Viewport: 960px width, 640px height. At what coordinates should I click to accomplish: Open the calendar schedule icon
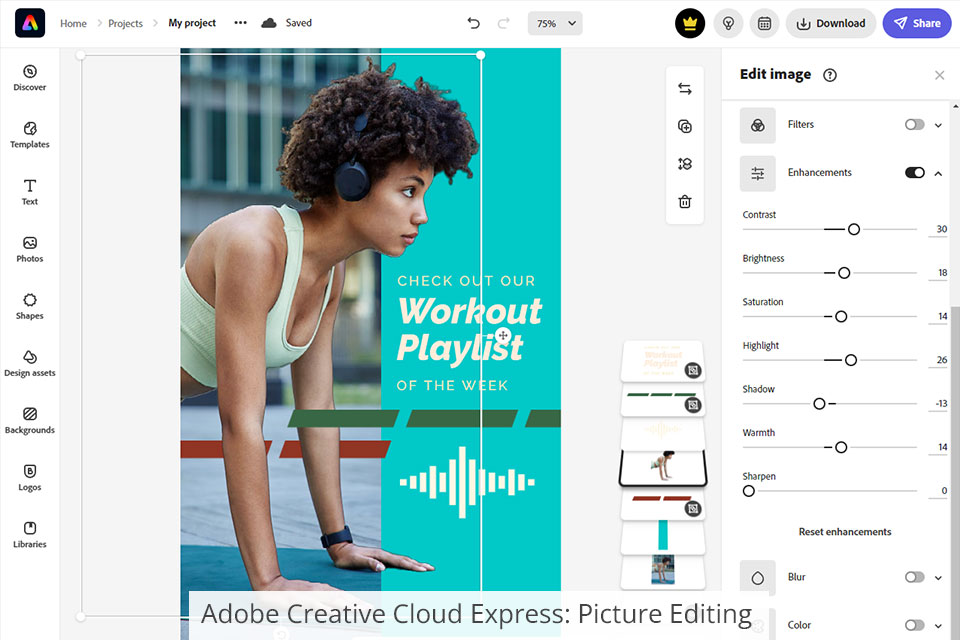[764, 23]
